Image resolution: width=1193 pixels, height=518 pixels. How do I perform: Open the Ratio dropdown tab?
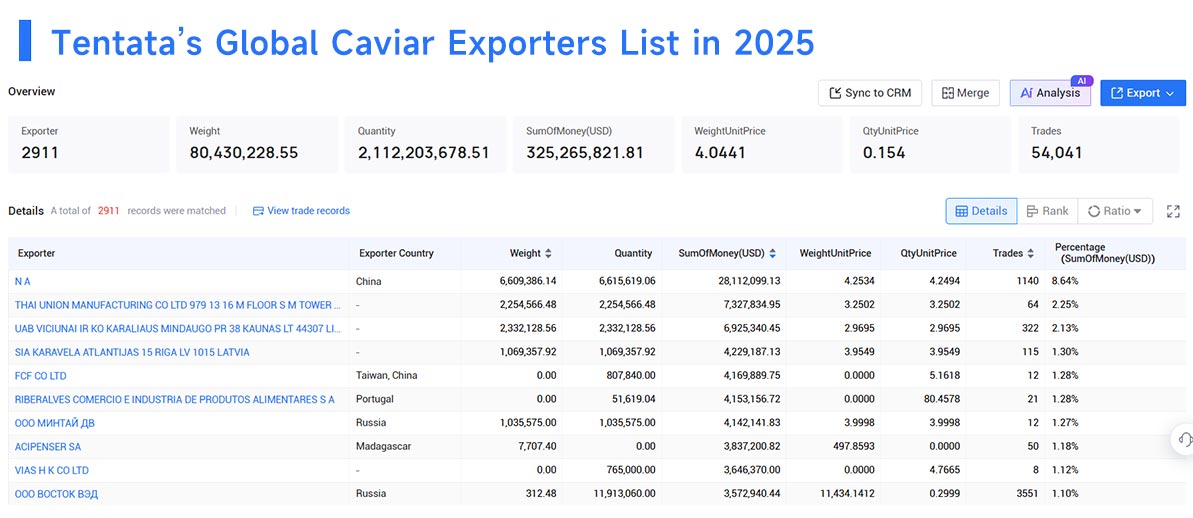[1115, 211]
